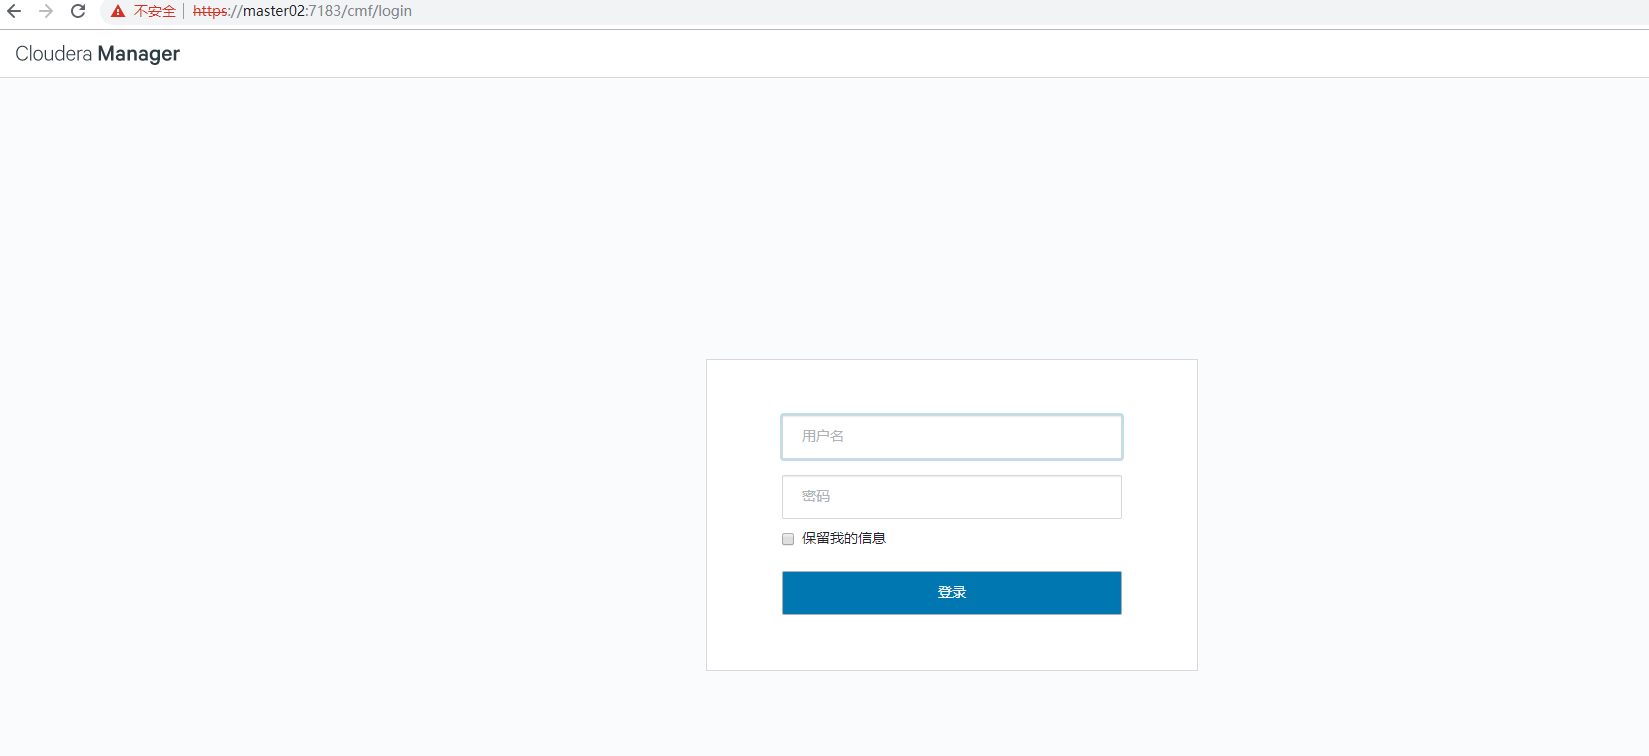Click the 密码 placeholder text

tap(816, 496)
